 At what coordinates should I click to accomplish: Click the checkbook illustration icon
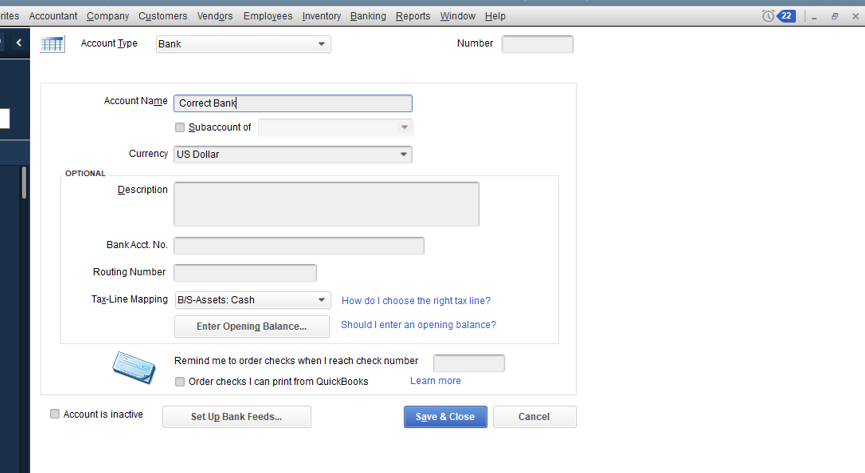134,367
